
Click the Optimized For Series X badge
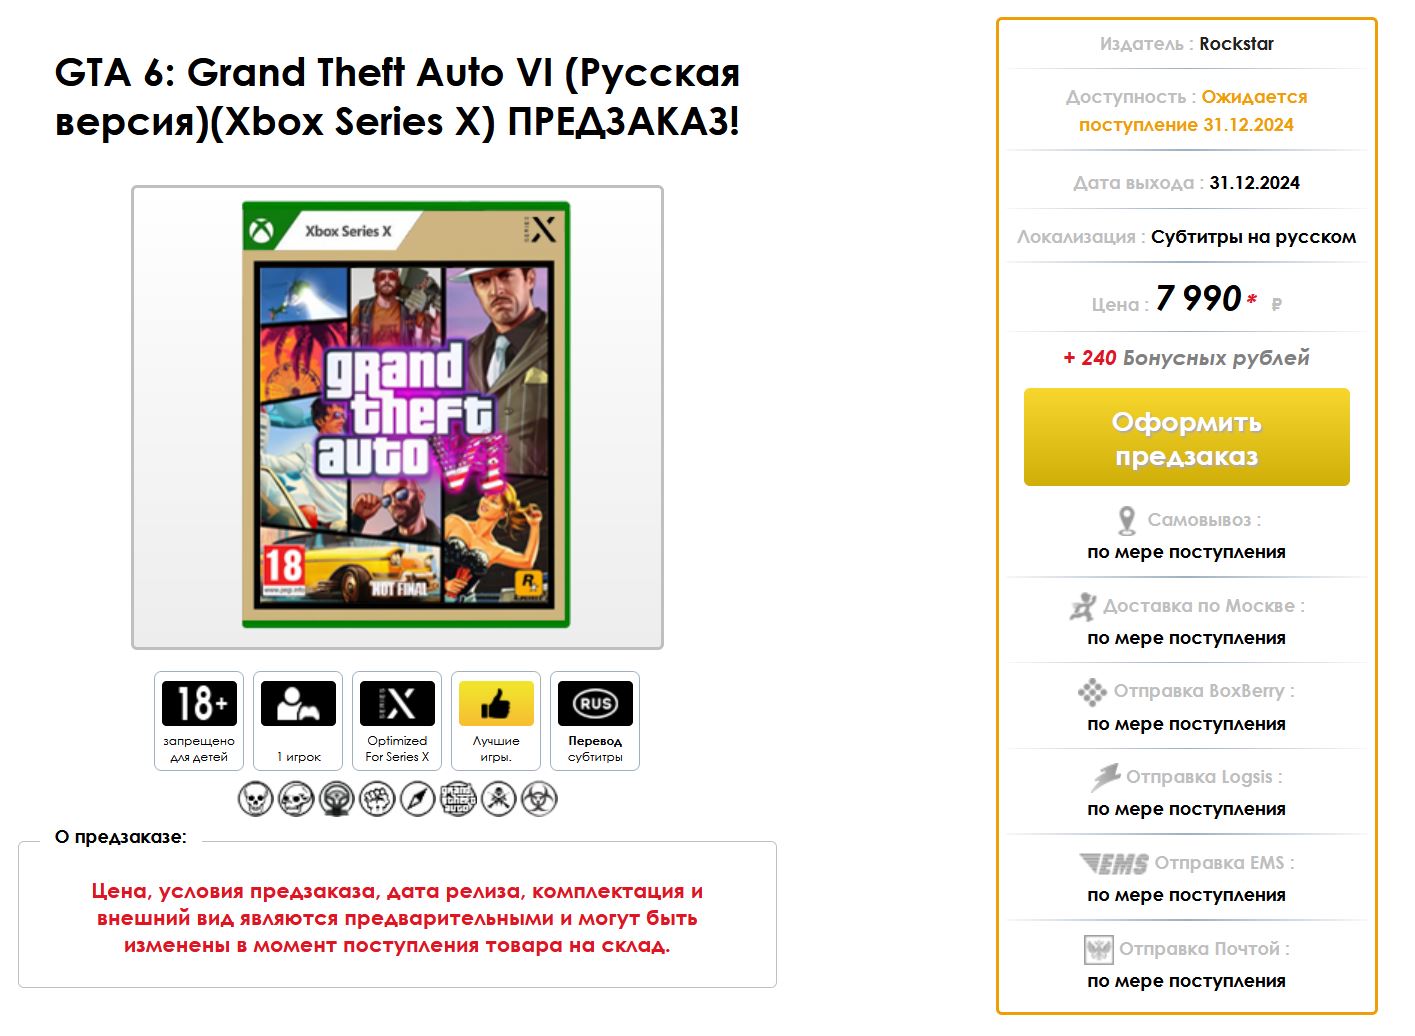pos(397,720)
